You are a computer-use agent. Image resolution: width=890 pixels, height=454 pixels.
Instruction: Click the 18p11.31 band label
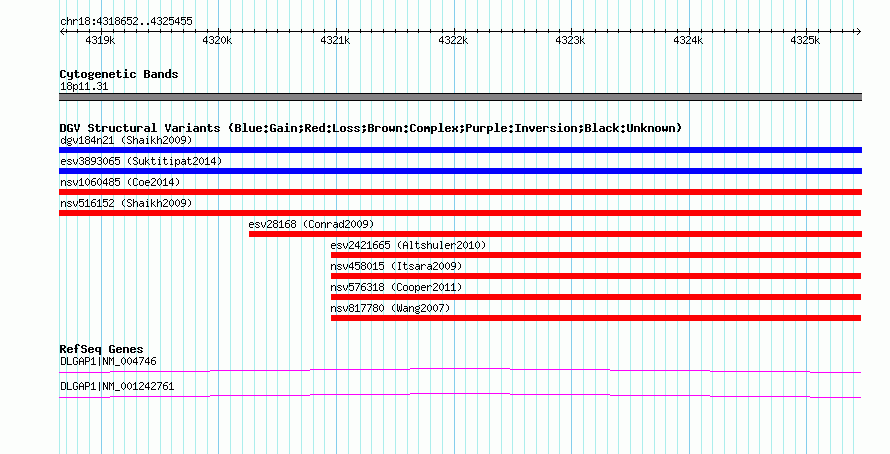tap(84, 87)
